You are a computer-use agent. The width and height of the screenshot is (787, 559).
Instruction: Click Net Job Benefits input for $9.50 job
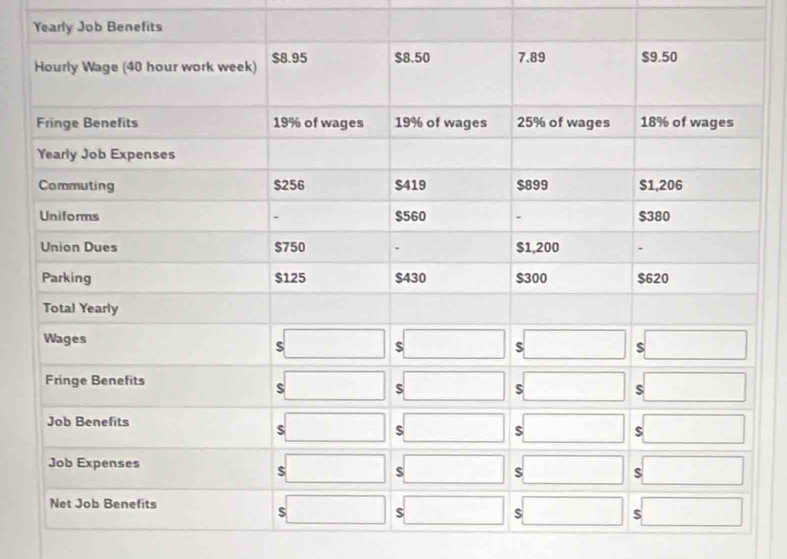click(698, 511)
